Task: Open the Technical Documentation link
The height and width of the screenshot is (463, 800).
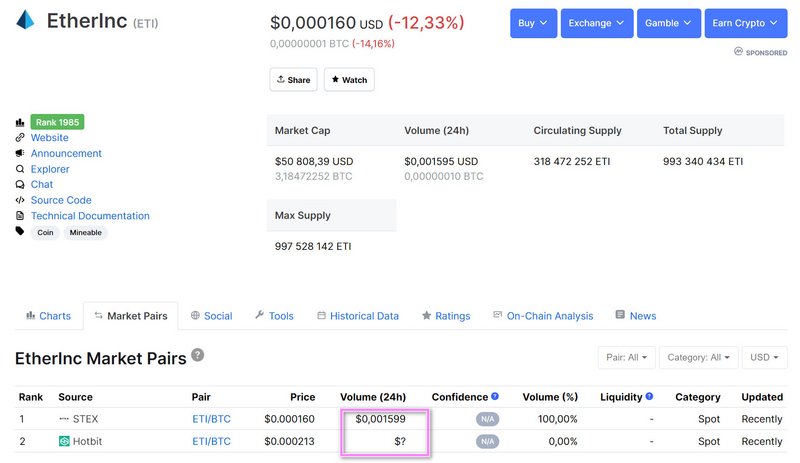Action: coord(90,216)
